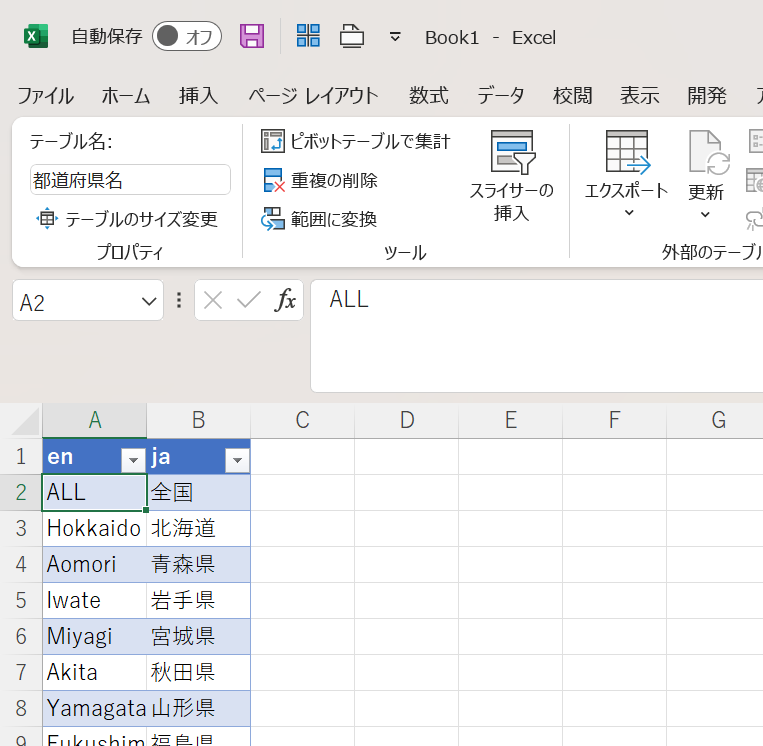Open the Customize Quick Access Toolbar dropdown
Screen dimensions: 763x746
395,37
